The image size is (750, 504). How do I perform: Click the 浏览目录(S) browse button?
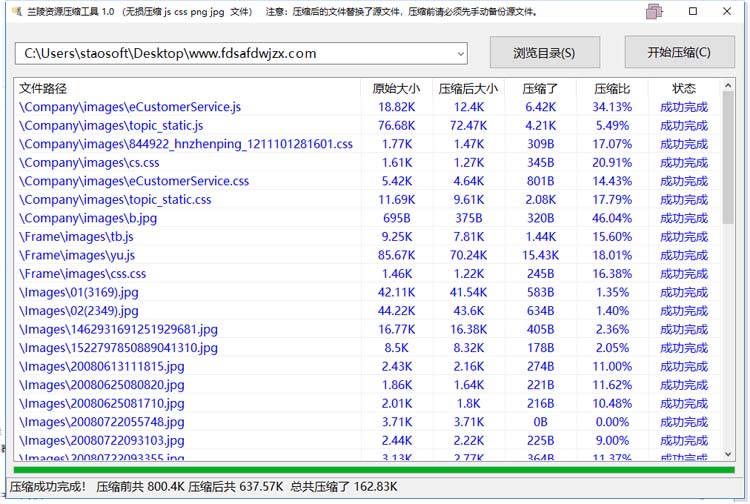[x=544, y=53]
